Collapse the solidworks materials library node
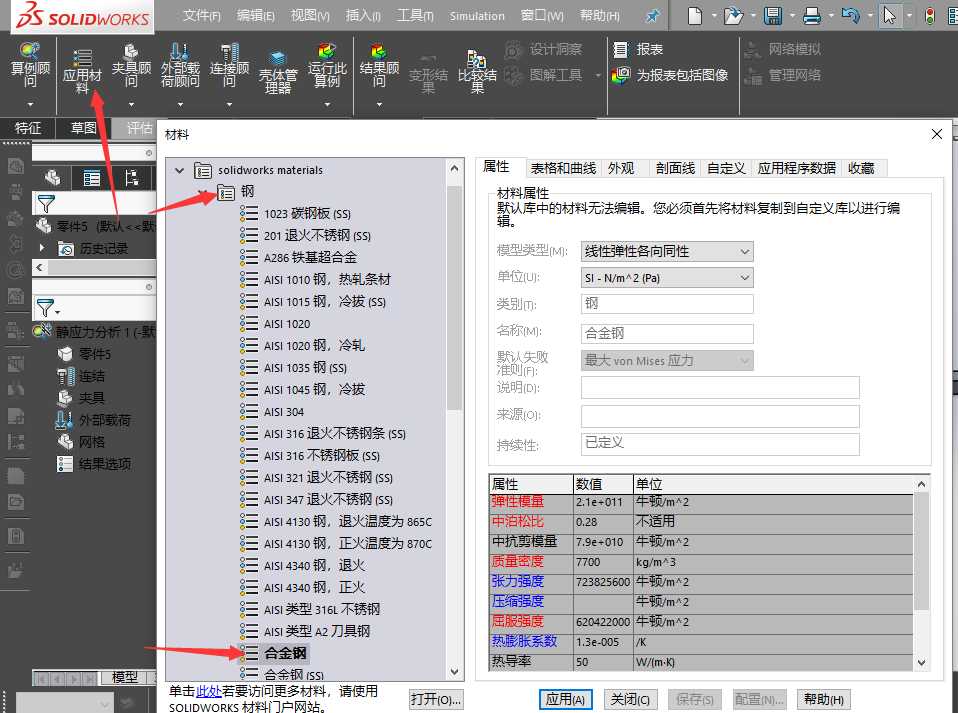This screenshot has width=958, height=713. click(180, 170)
